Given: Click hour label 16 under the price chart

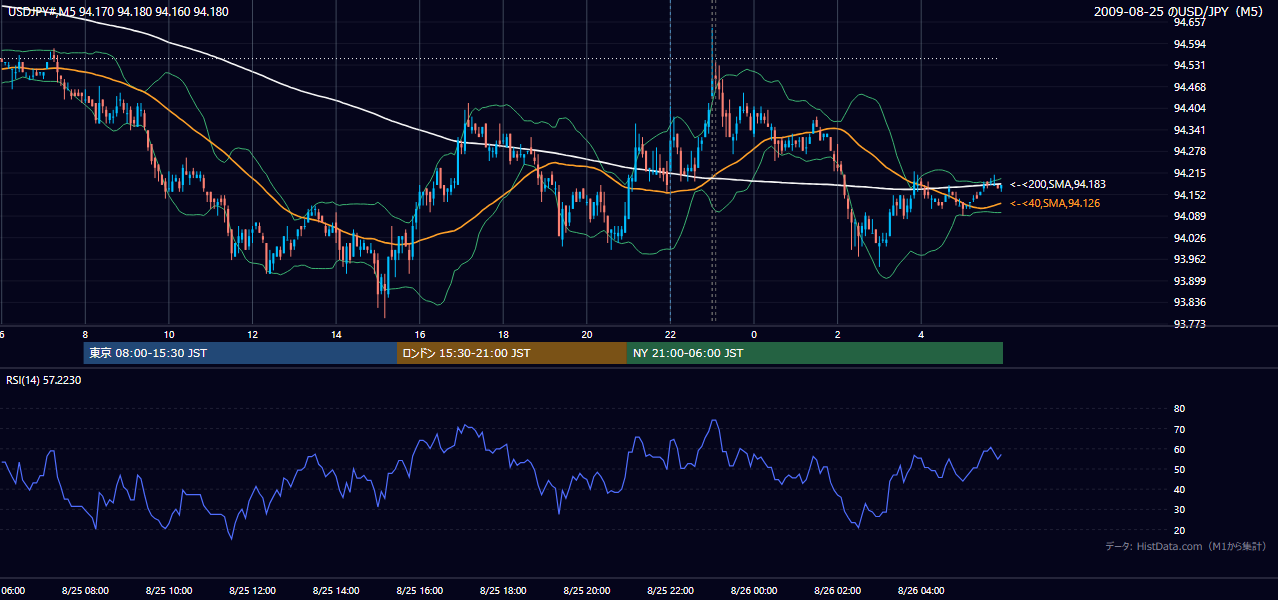Looking at the screenshot, I should coord(420,335).
